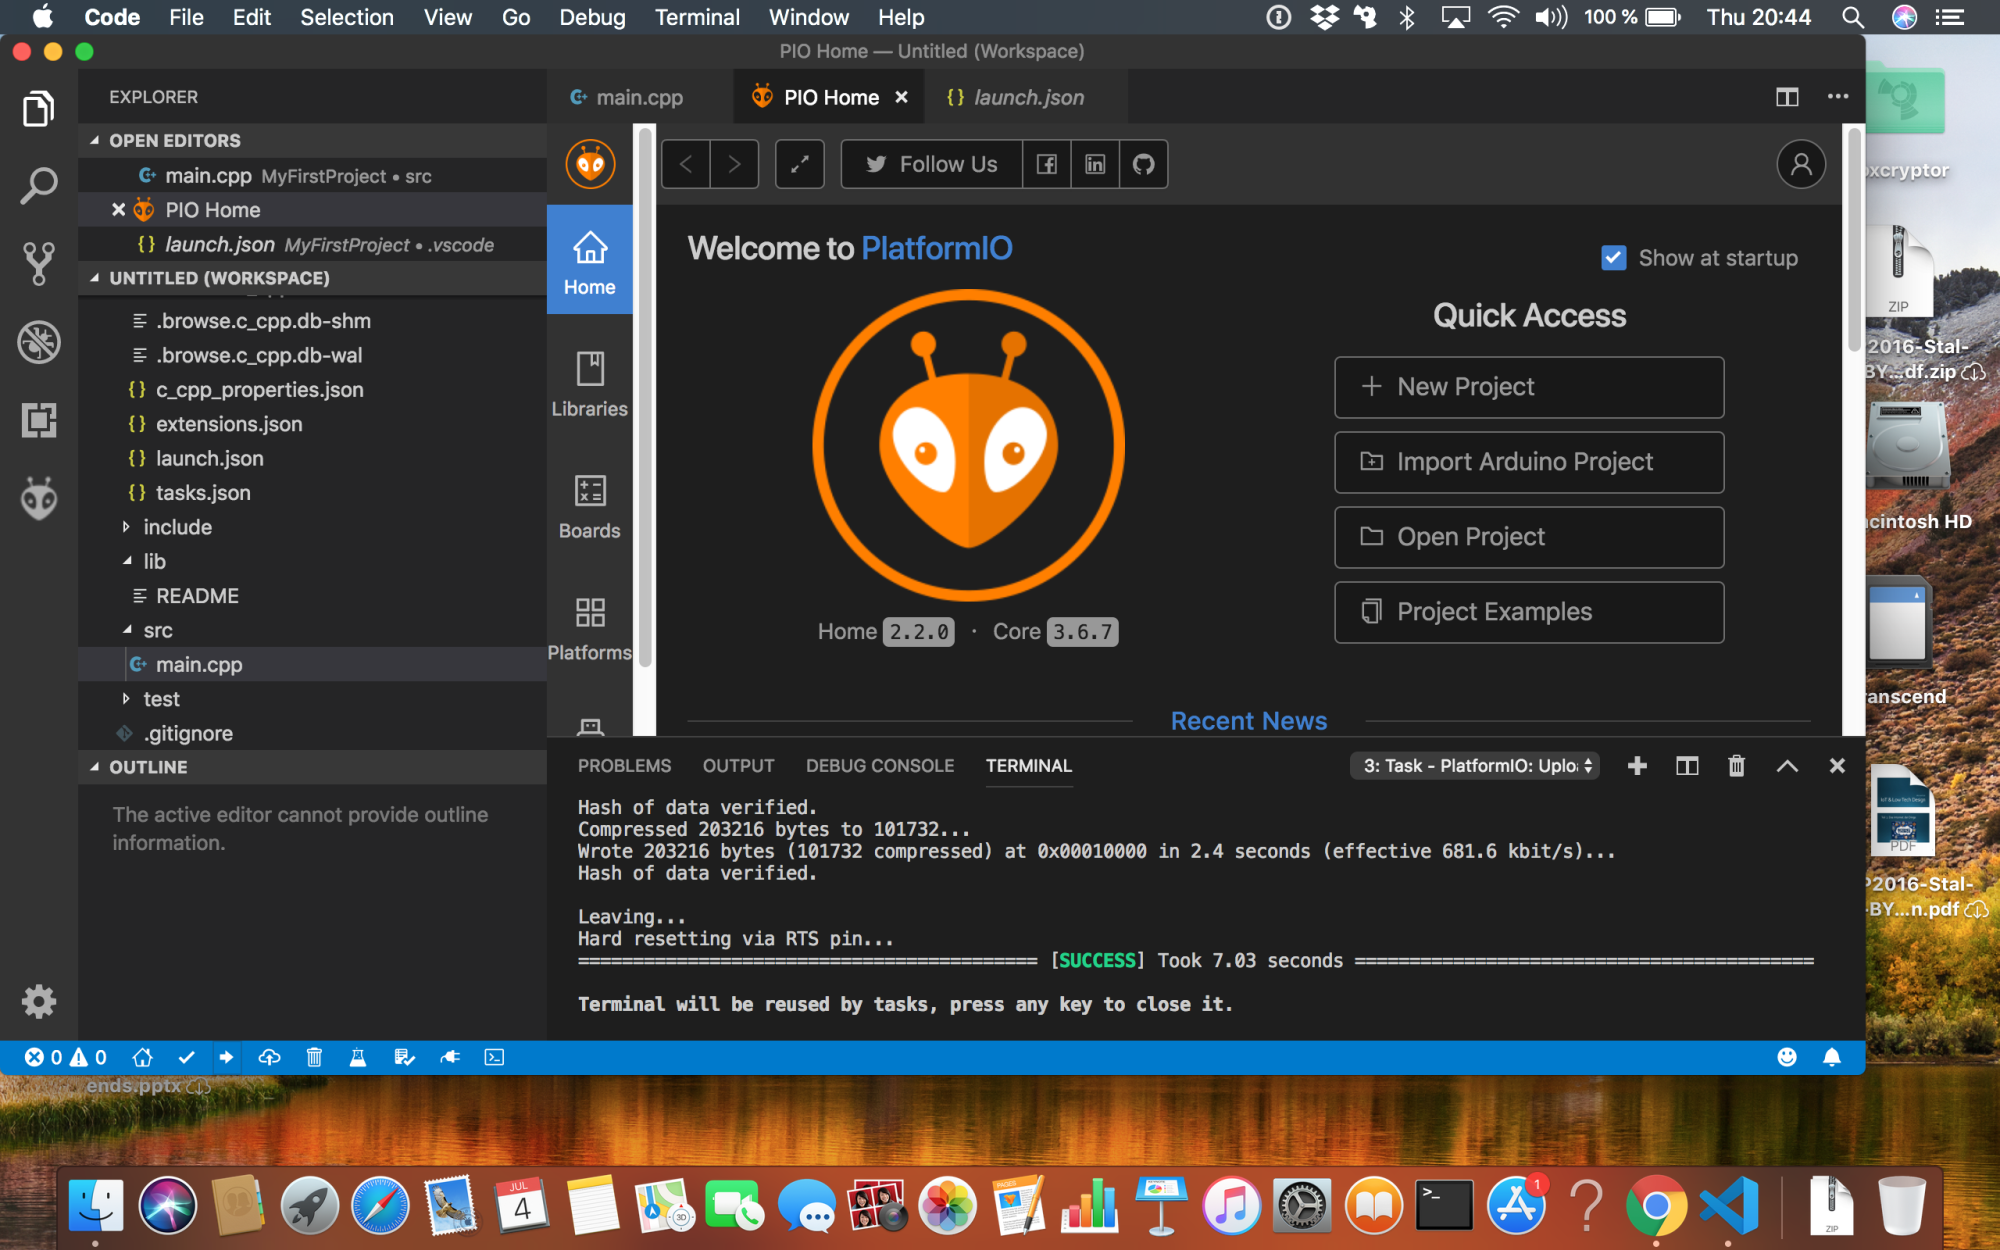The image size is (2000, 1250).
Task: Uncheck Show at startup checkbox
Action: (x=1613, y=258)
